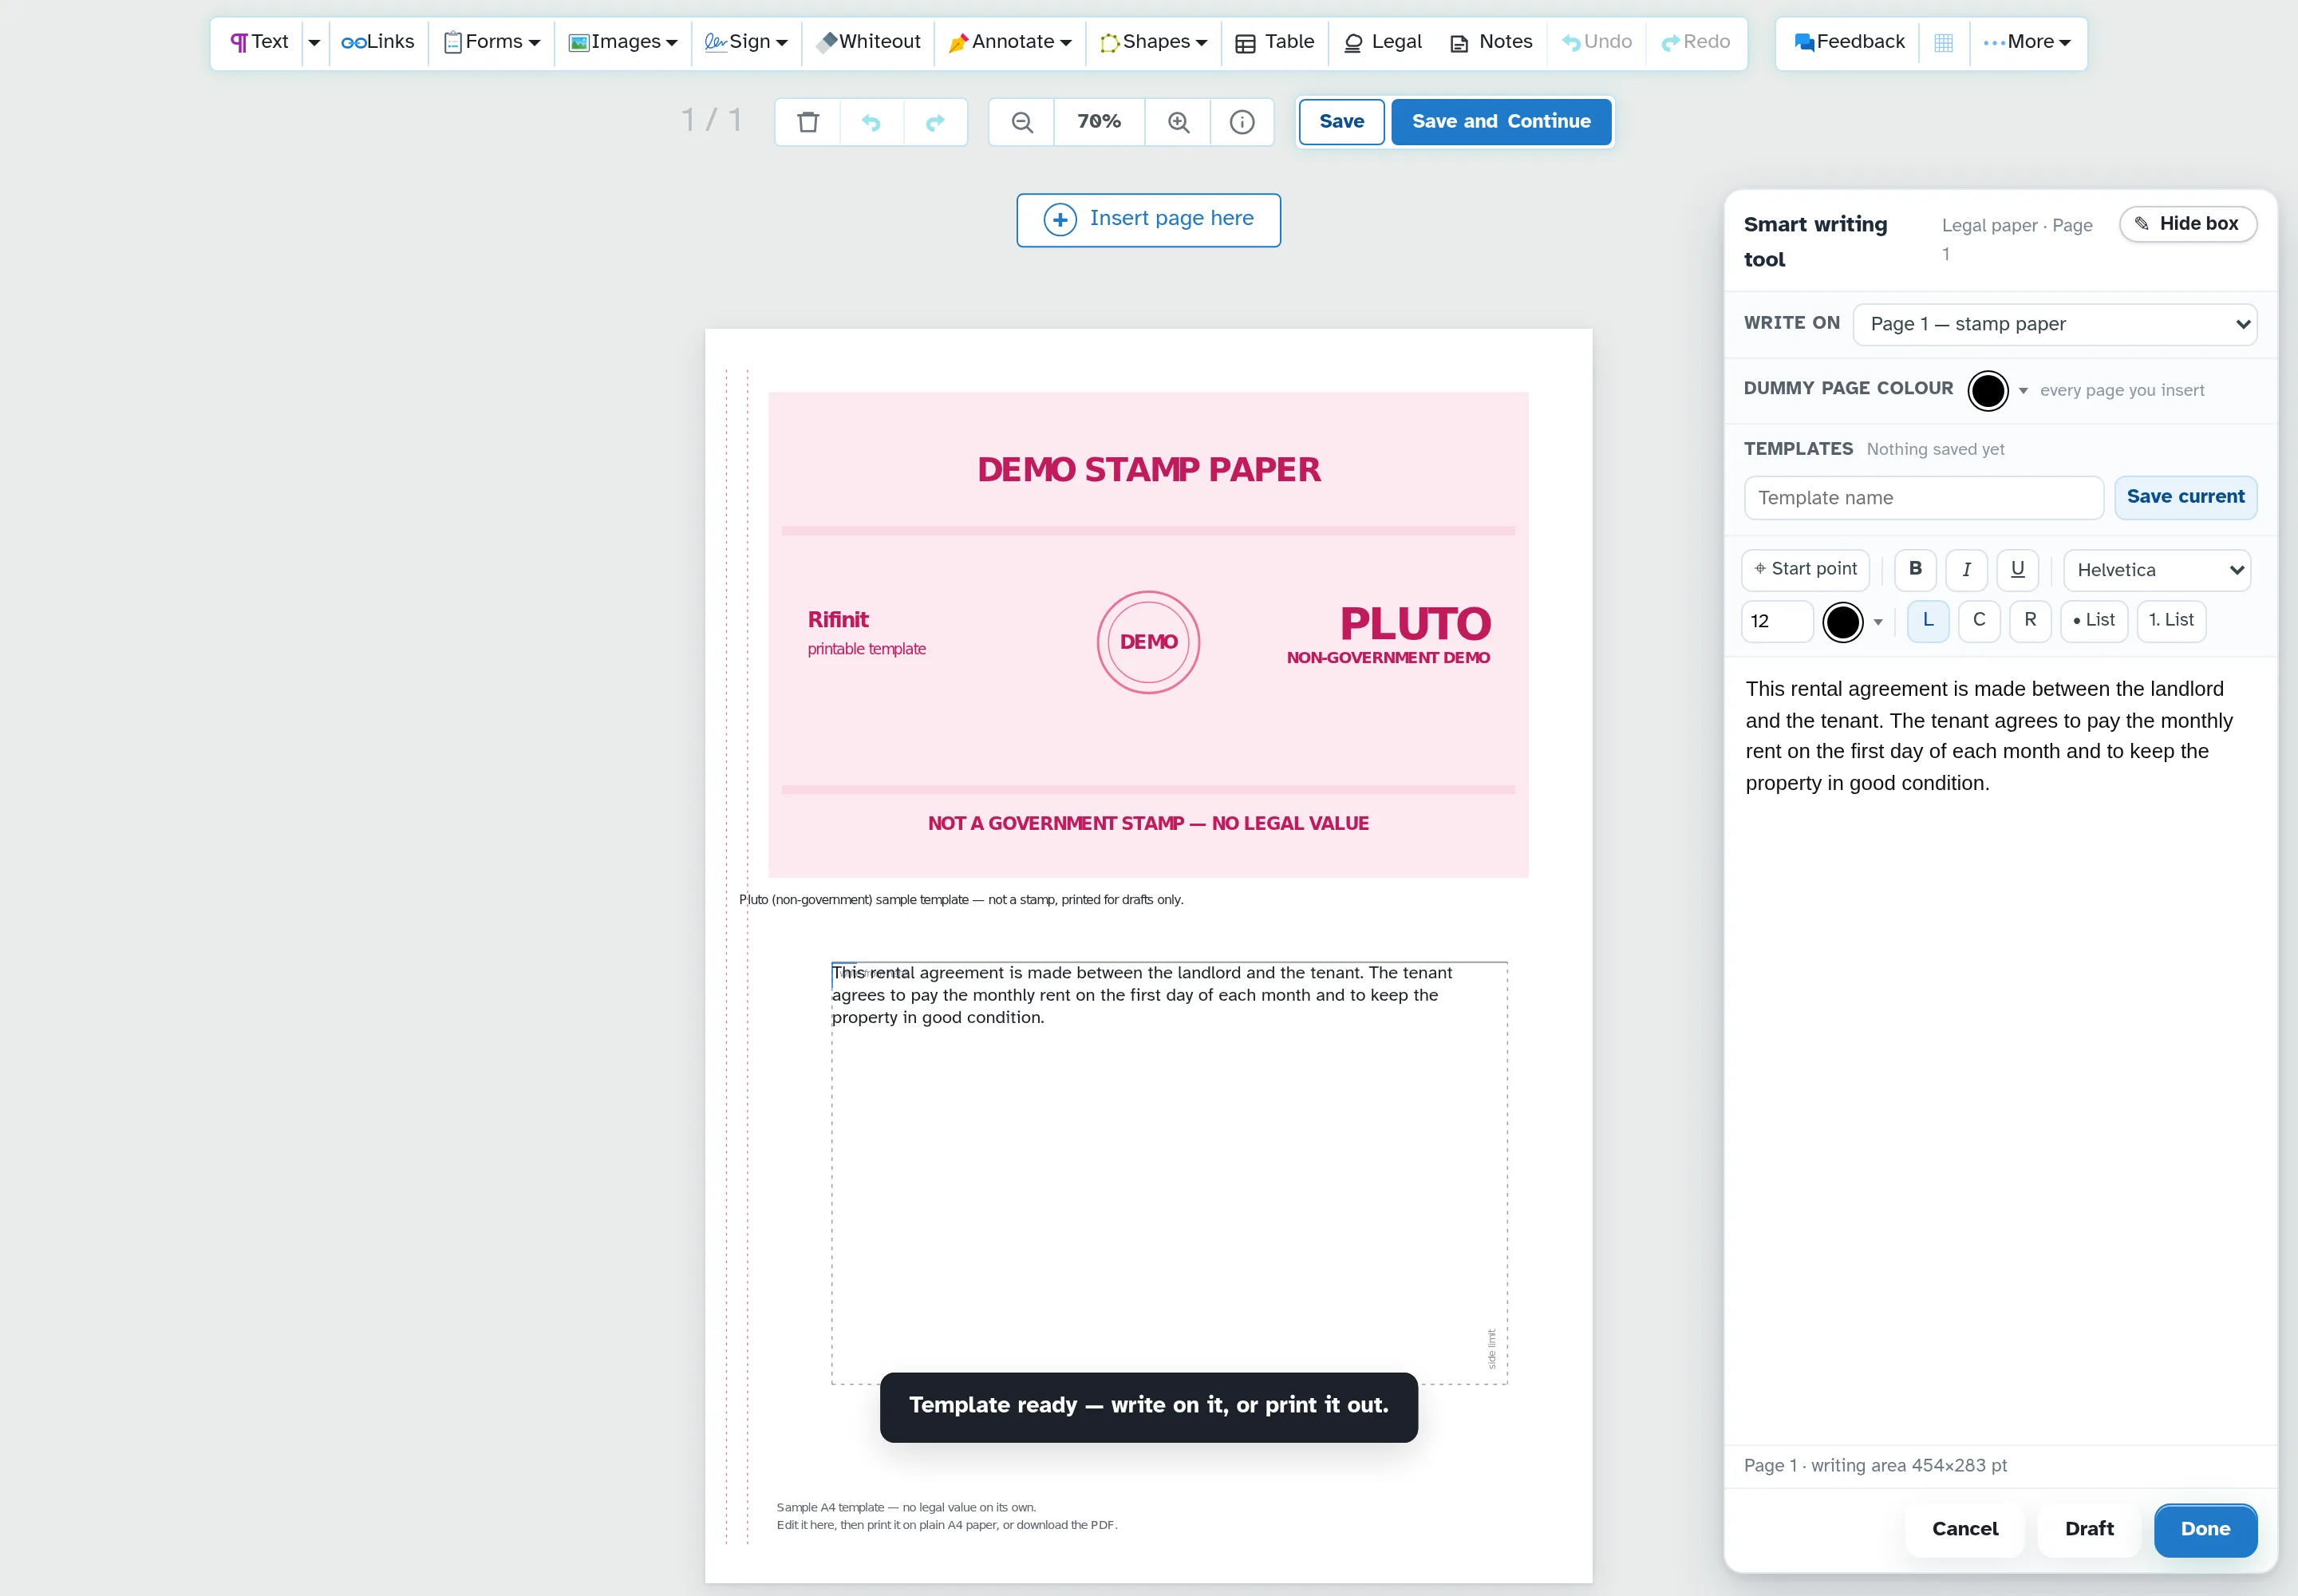Toggle Underline formatting in writing tool
2298x1596 pixels.
(2017, 569)
